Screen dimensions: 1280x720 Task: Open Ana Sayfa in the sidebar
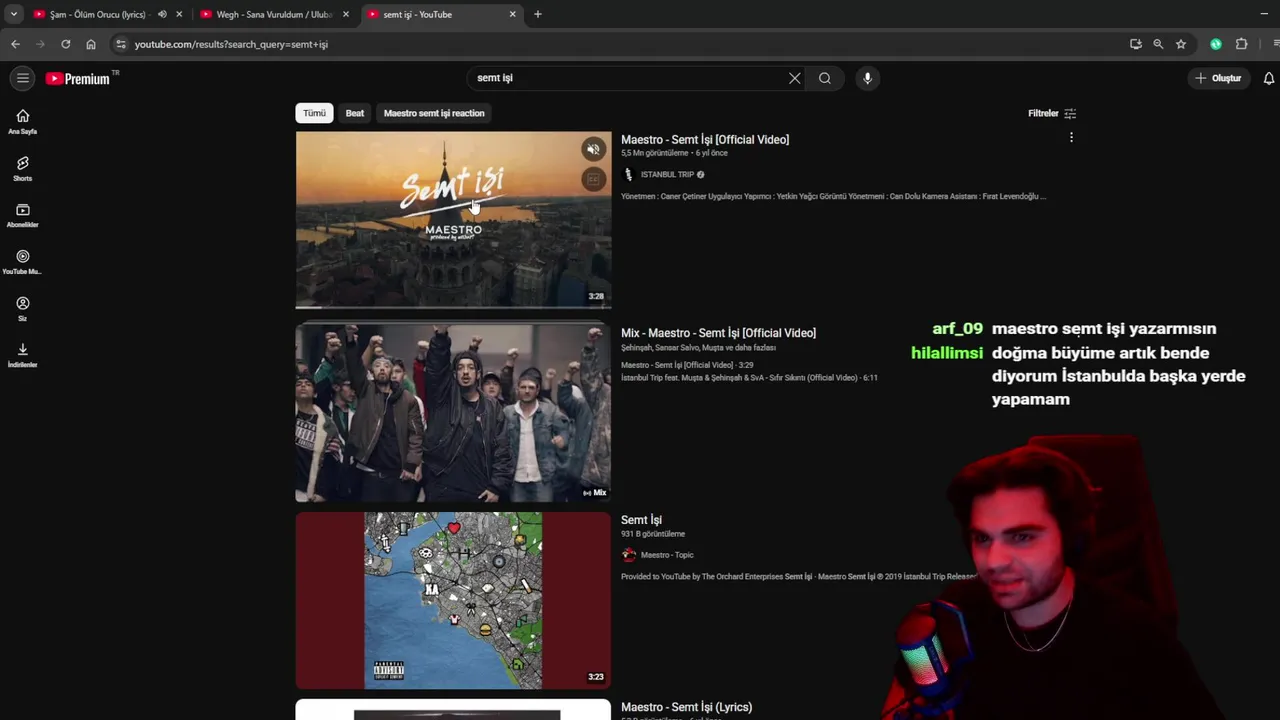point(22,122)
